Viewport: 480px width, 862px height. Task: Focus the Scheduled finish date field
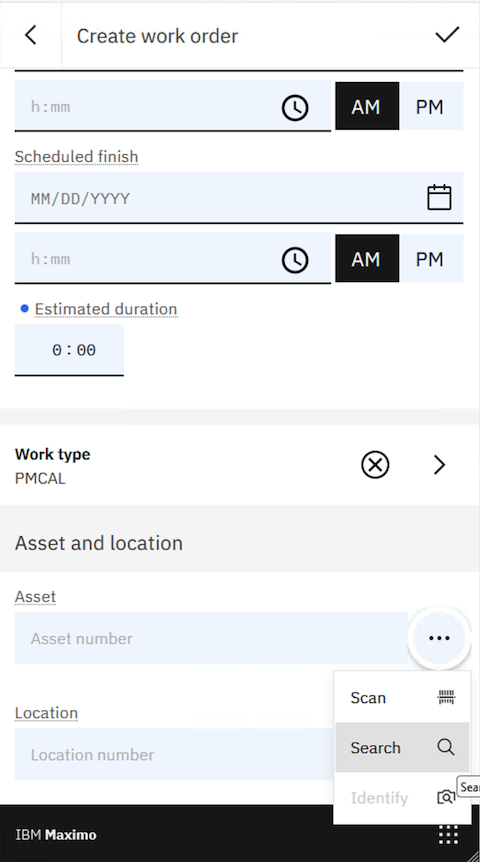coord(239,198)
